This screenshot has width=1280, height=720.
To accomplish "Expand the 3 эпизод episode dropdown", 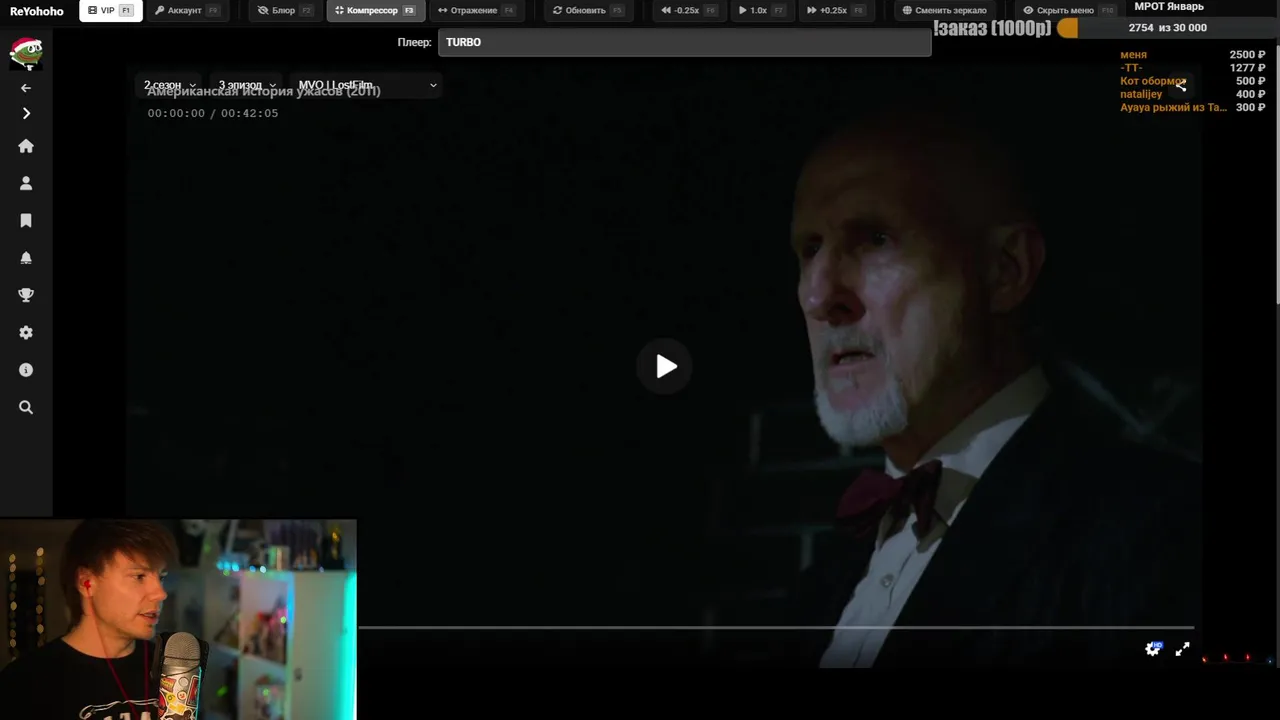I will 247,85.
